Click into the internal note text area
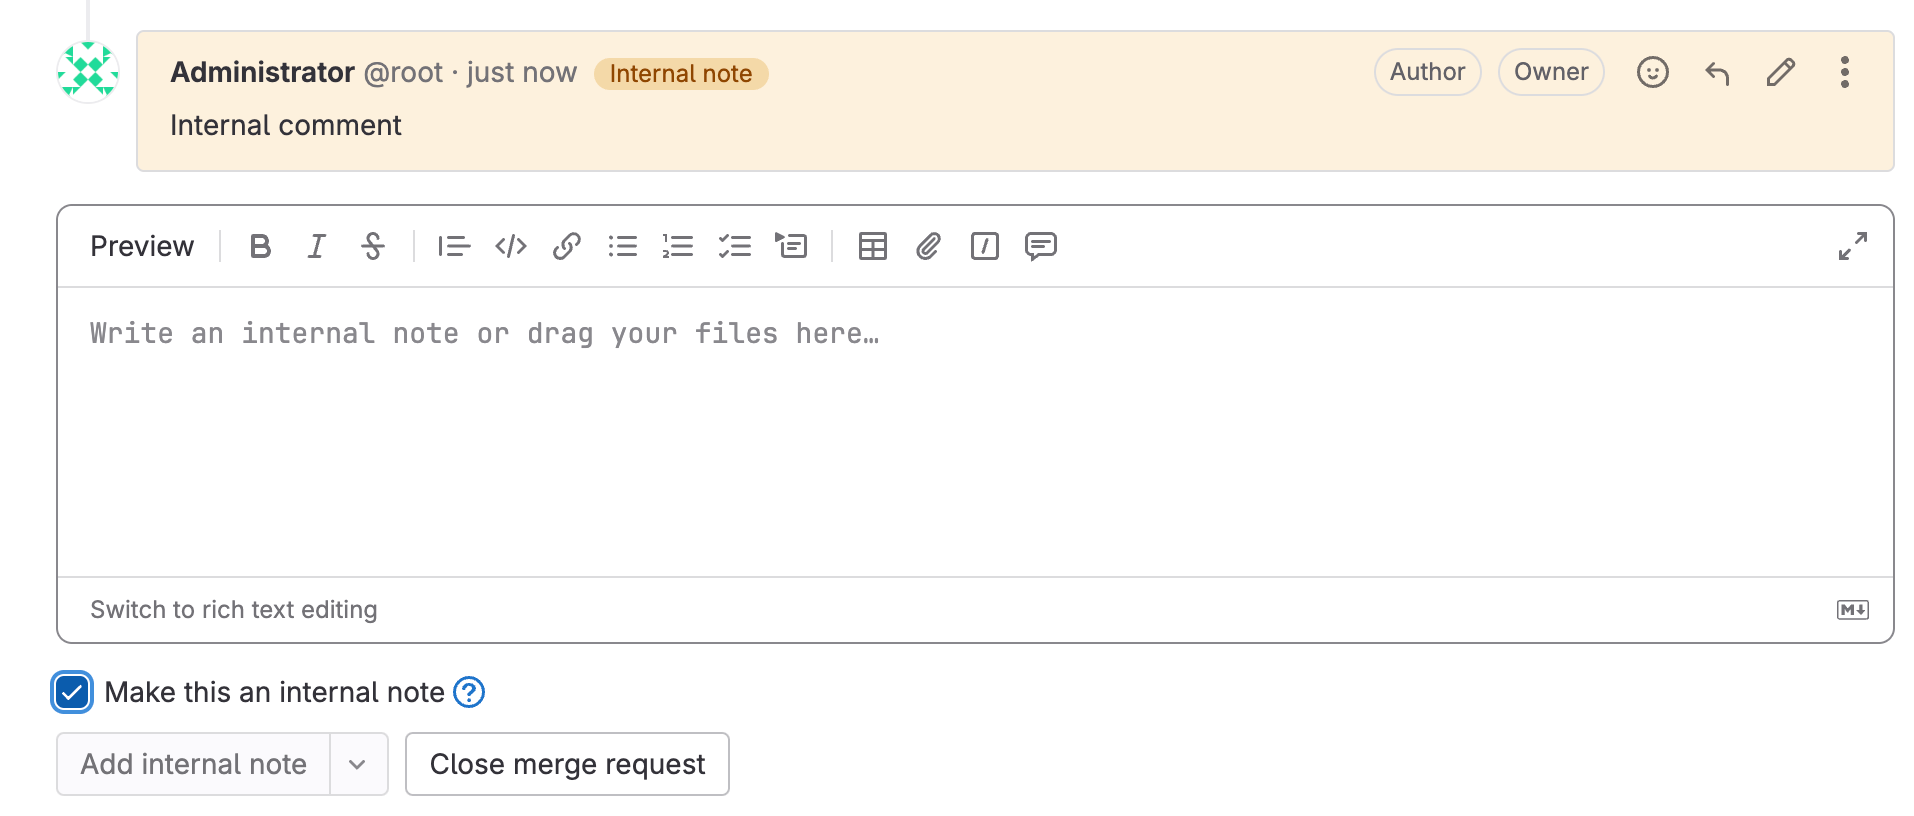1914x816 pixels. (x=975, y=430)
